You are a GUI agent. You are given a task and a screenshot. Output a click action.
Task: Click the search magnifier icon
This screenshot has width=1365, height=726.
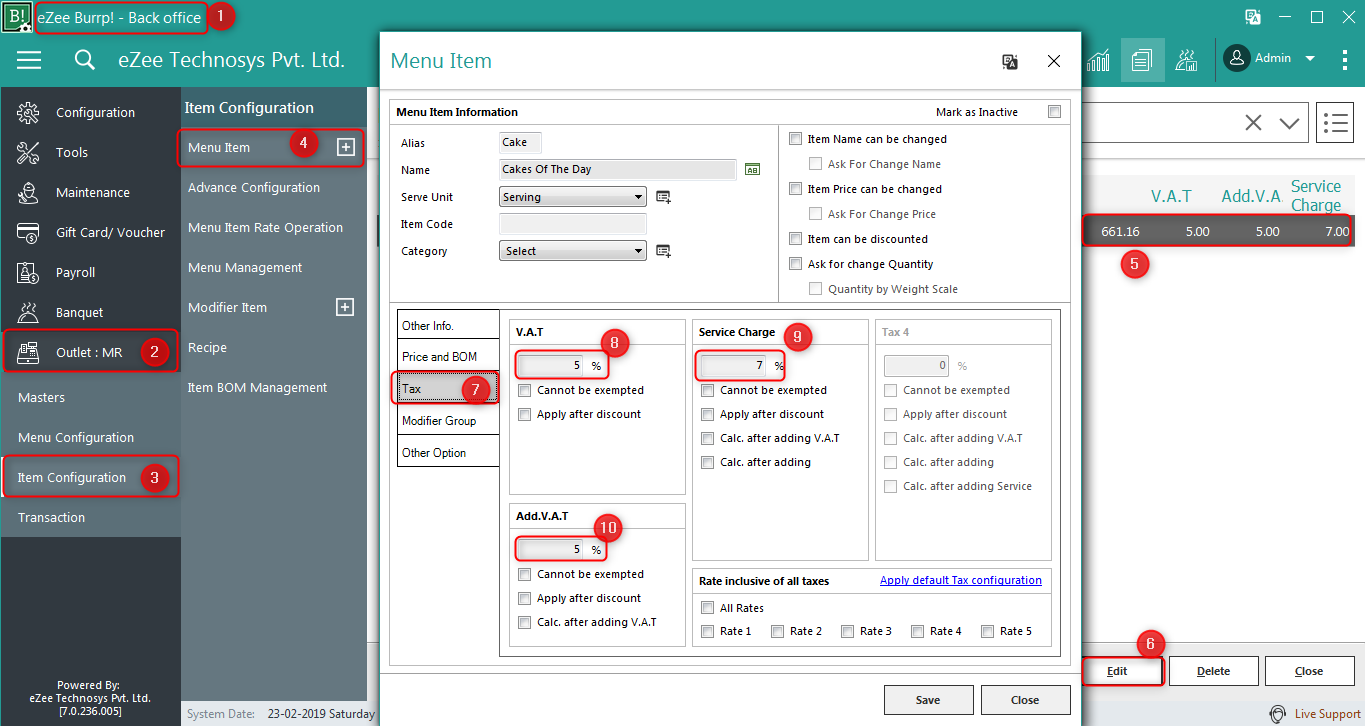tap(85, 60)
